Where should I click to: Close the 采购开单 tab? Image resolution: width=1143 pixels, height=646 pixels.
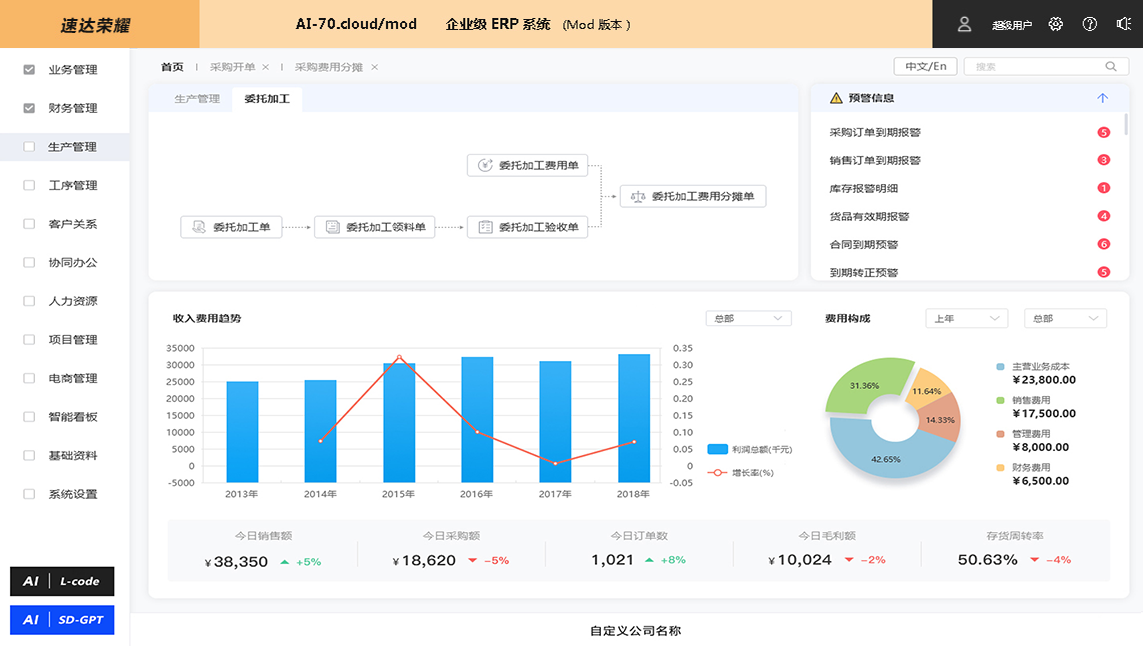[266, 67]
